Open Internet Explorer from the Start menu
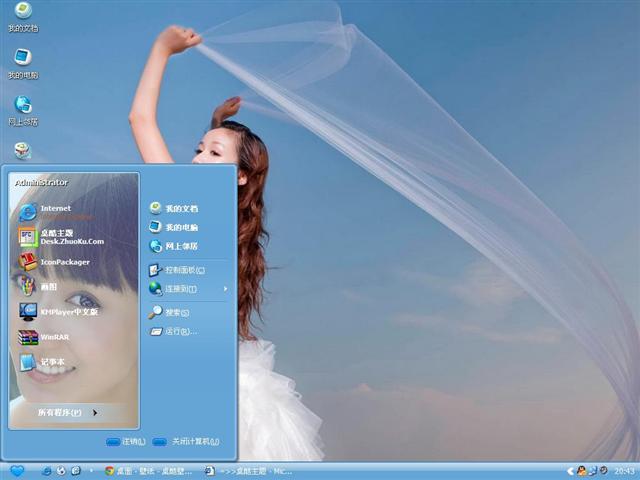 (x=55, y=211)
